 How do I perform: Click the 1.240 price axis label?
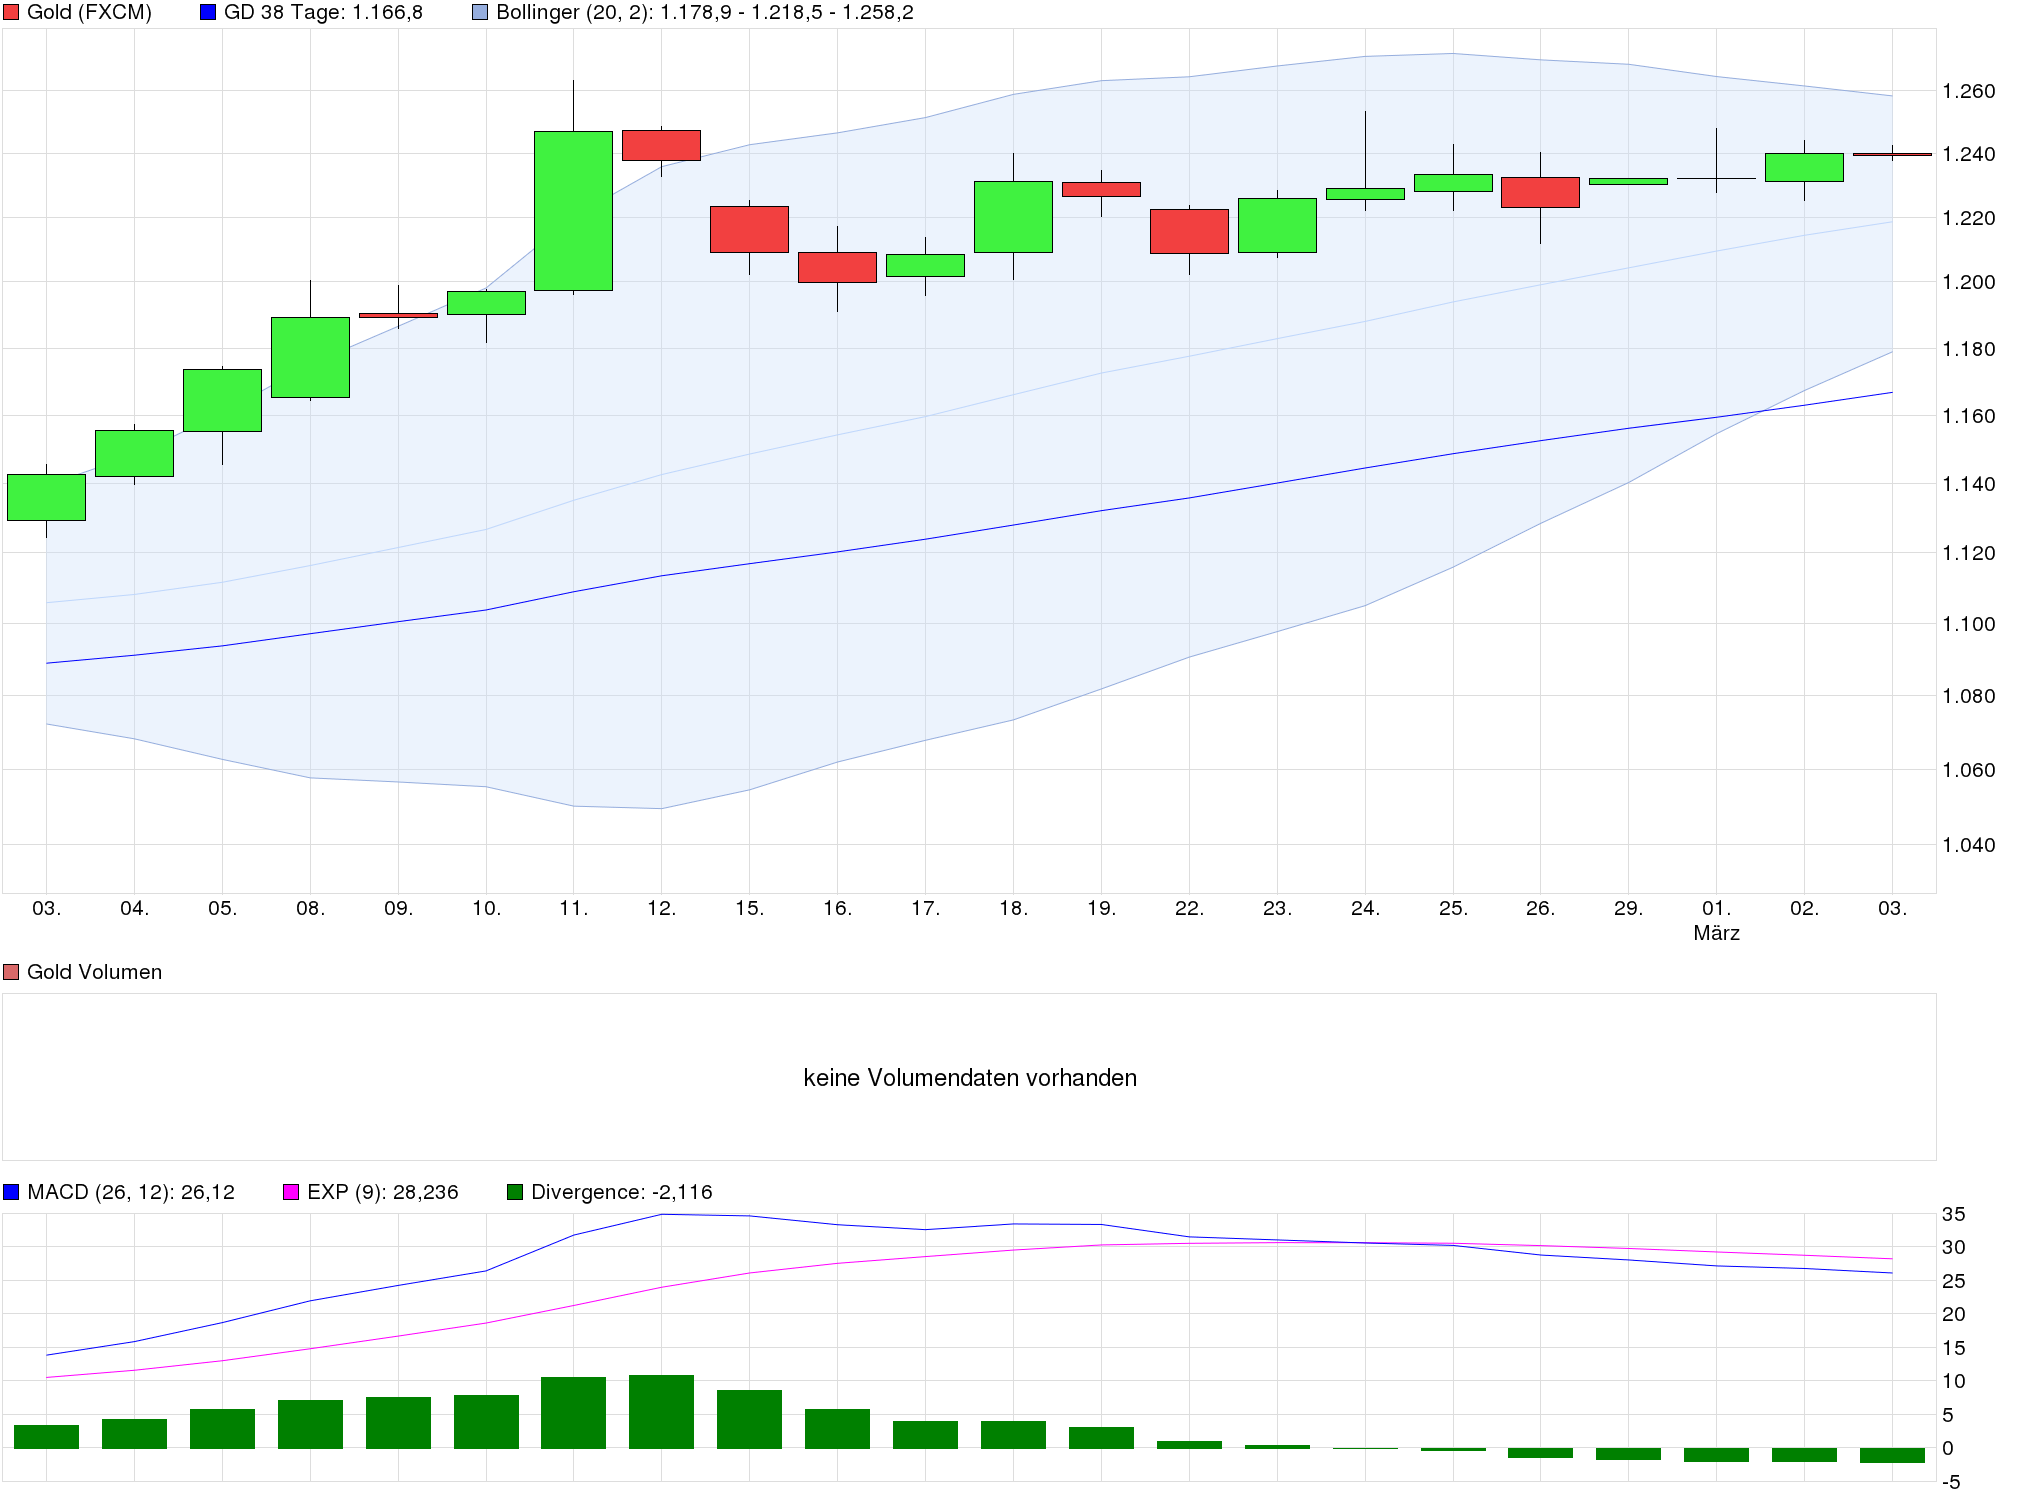coord(1967,154)
